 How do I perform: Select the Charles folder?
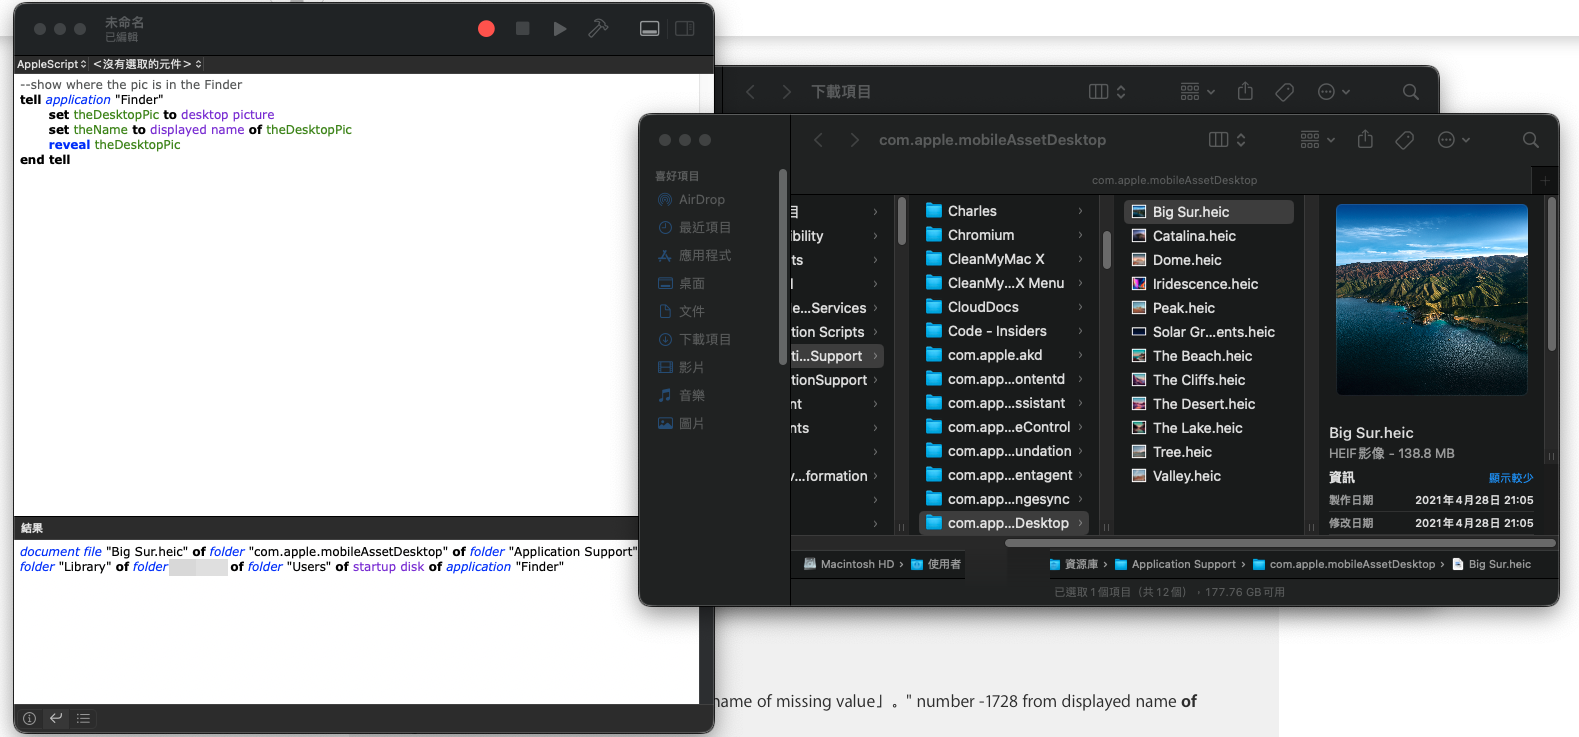pyautogui.click(x=1004, y=211)
